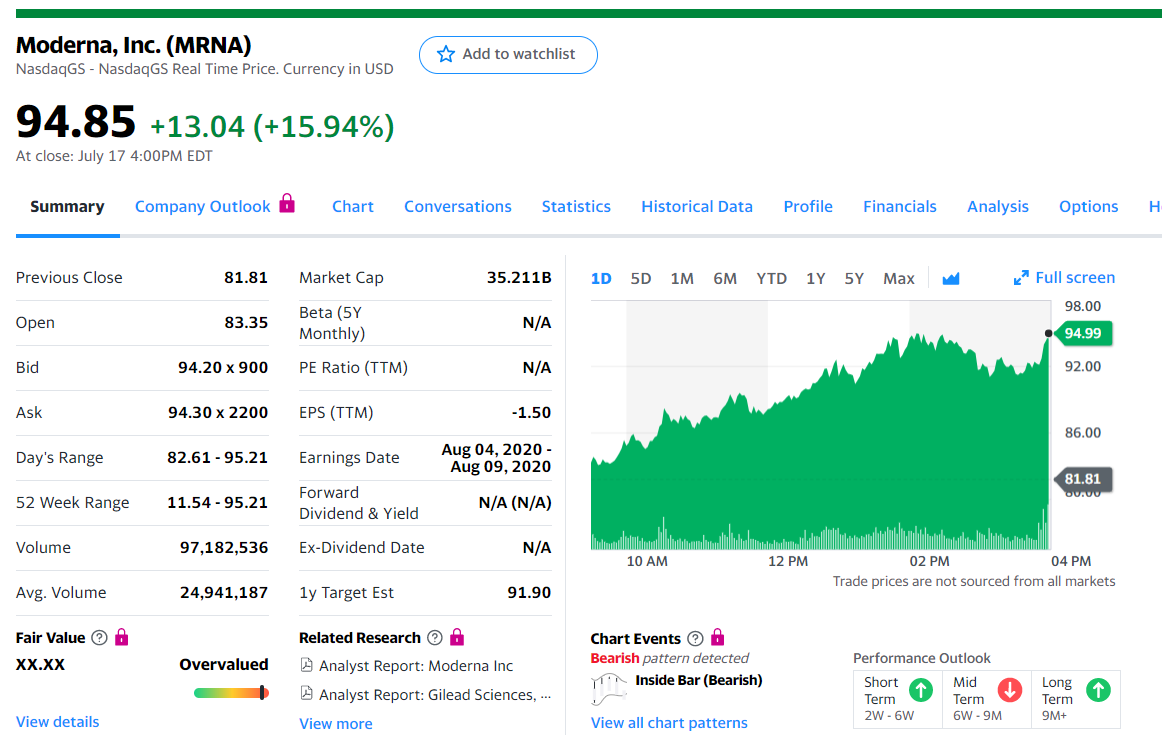
Task: Open the Summary tab
Action: (x=67, y=207)
